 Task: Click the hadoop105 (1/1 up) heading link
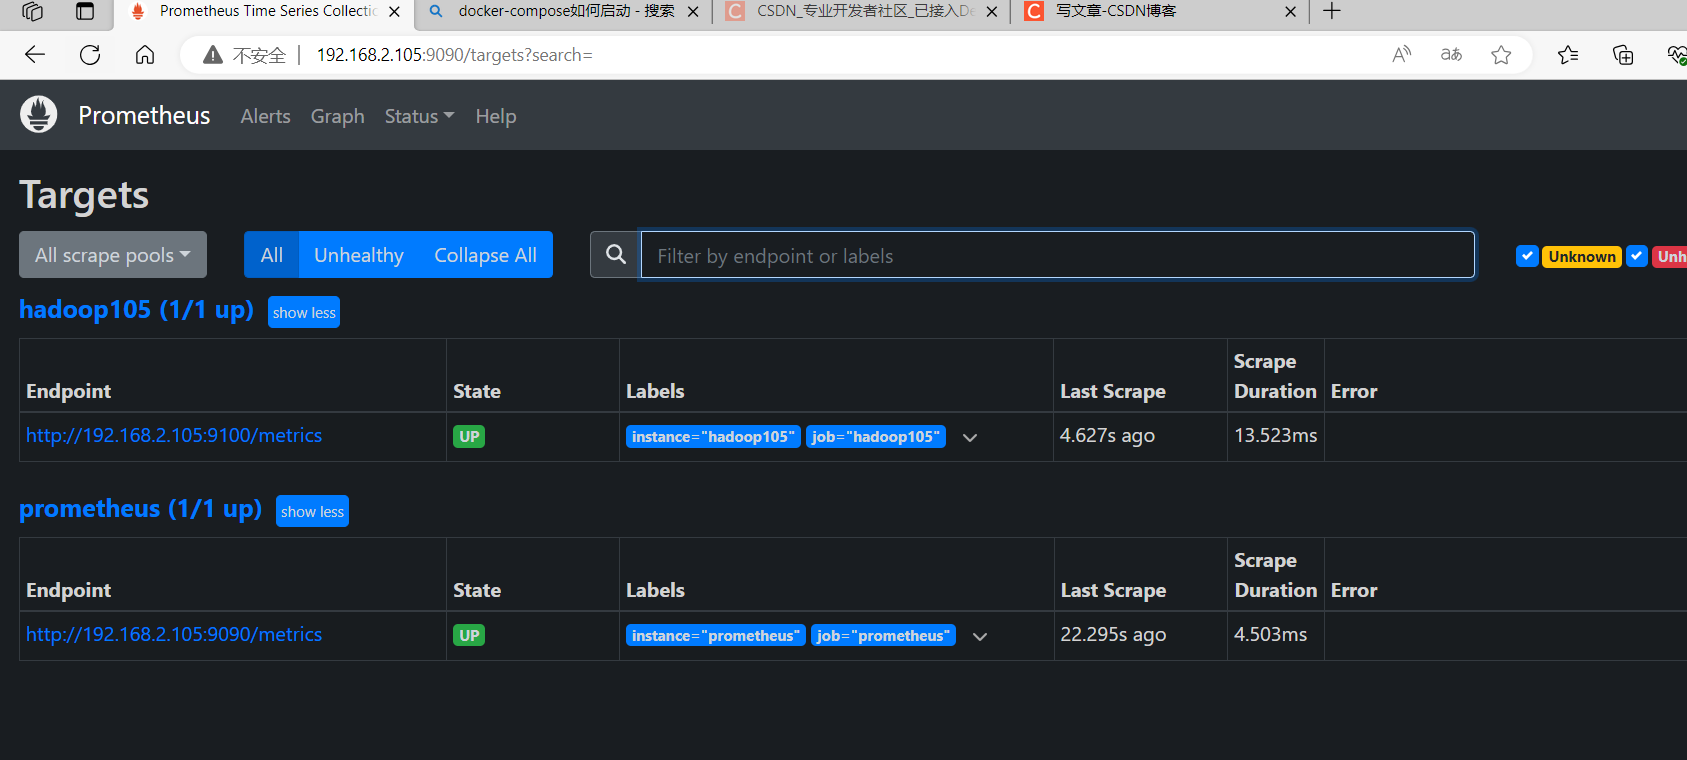[136, 310]
